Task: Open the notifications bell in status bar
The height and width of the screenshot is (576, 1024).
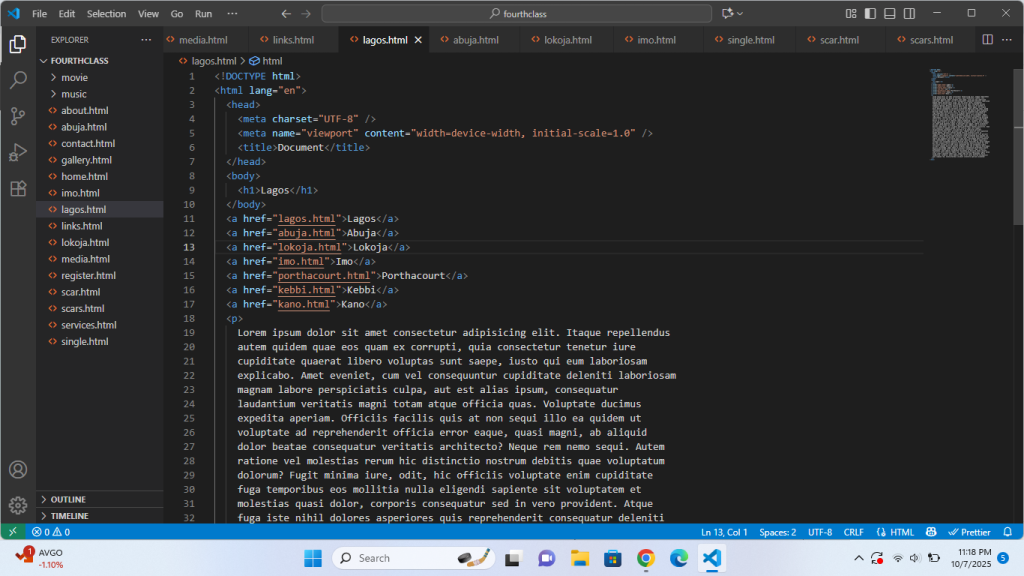Action: tap(1007, 532)
